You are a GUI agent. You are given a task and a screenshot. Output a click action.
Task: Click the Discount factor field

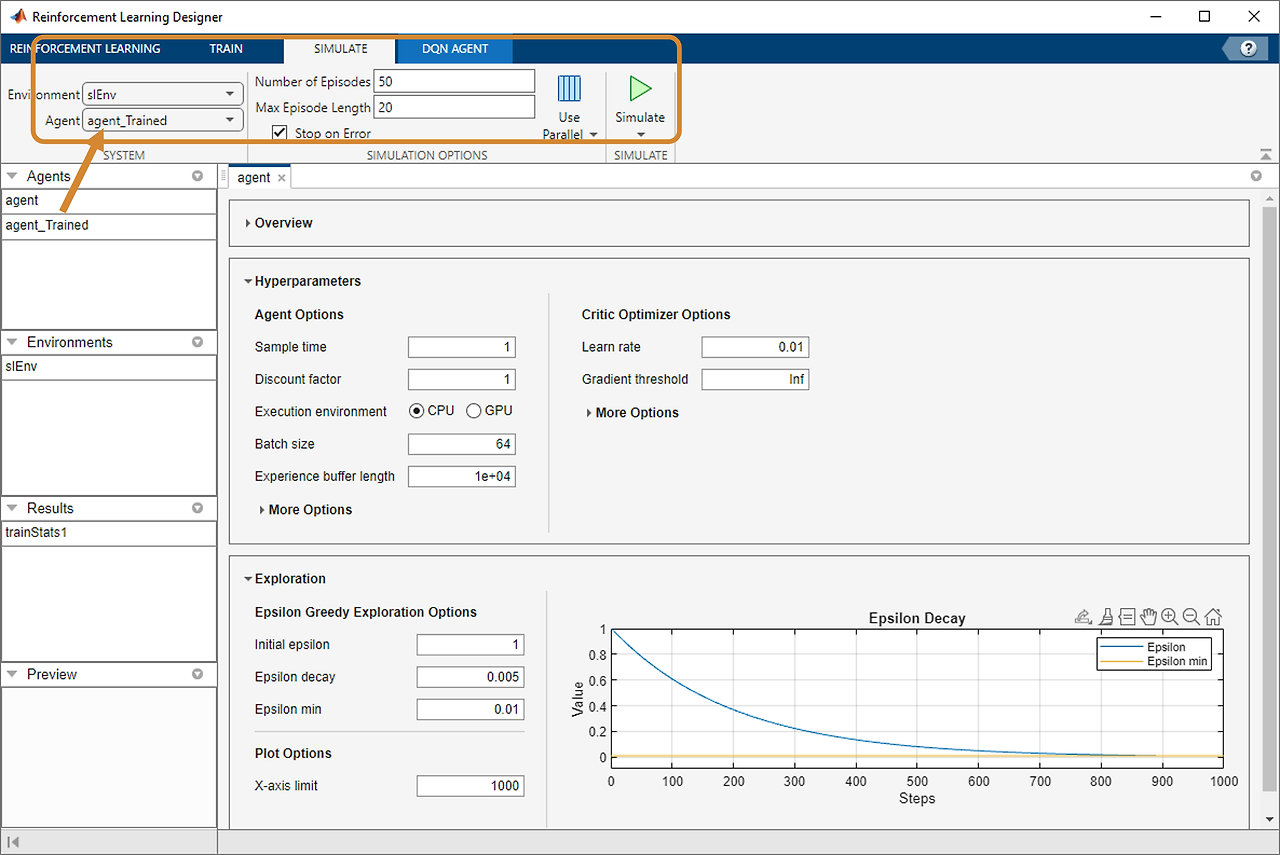(462, 379)
